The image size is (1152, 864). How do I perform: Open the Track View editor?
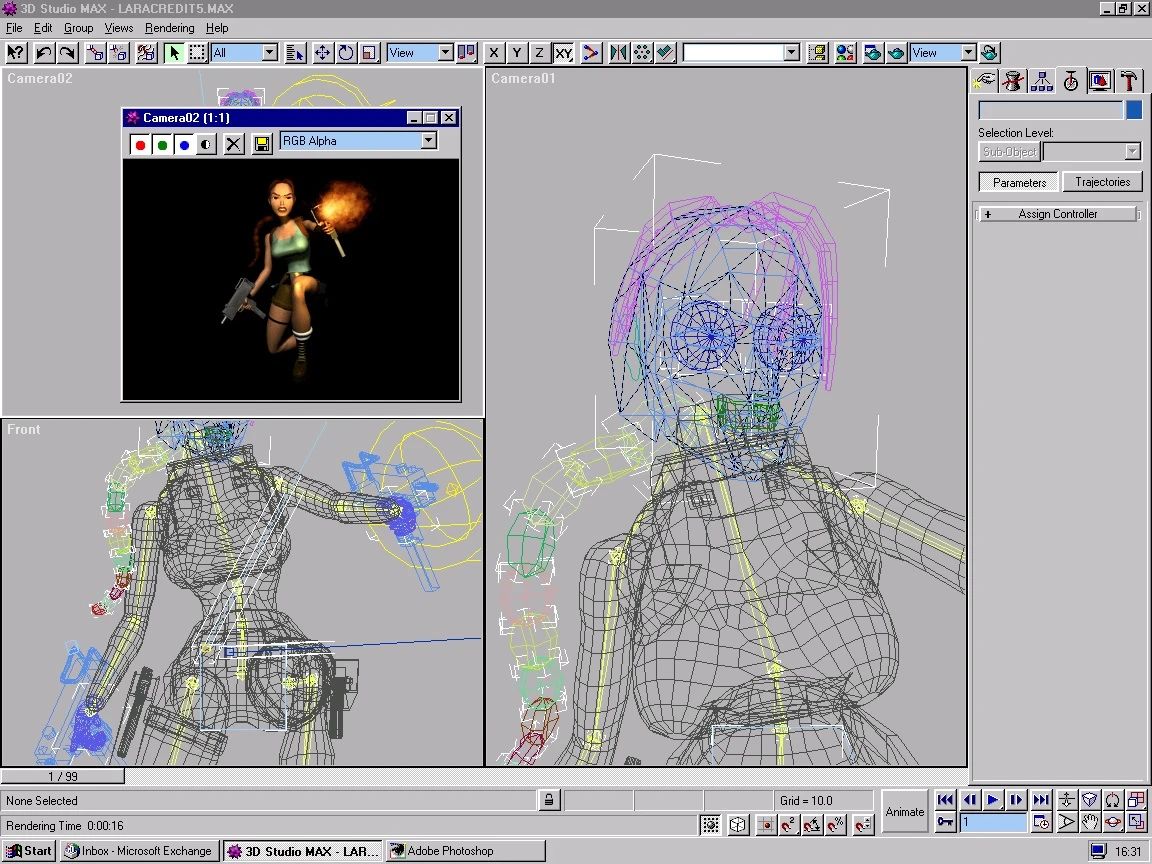[818, 53]
